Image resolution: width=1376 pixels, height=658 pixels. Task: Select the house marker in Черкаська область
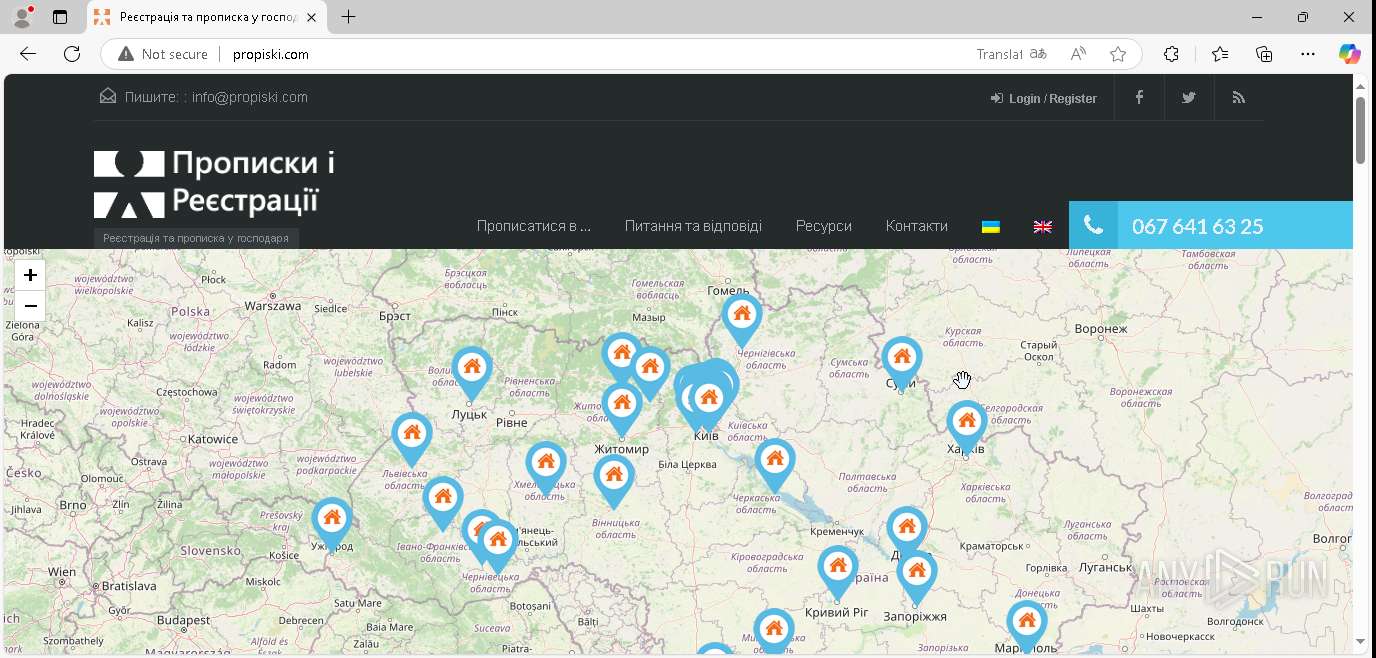tap(775, 464)
